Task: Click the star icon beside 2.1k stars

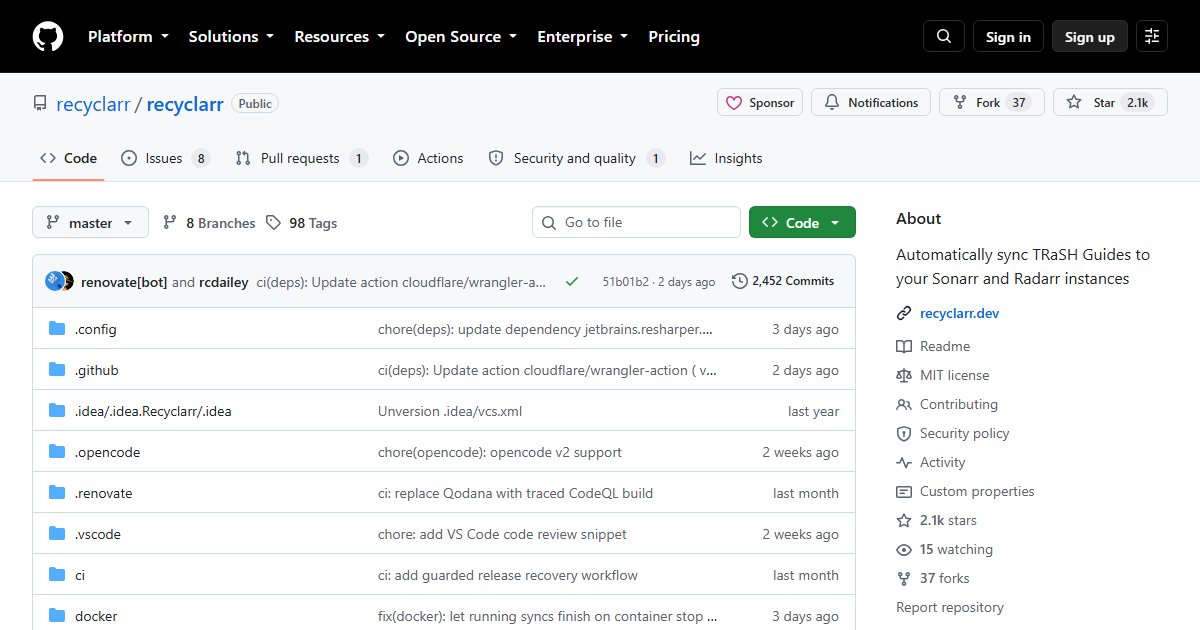Action: pyautogui.click(x=904, y=520)
